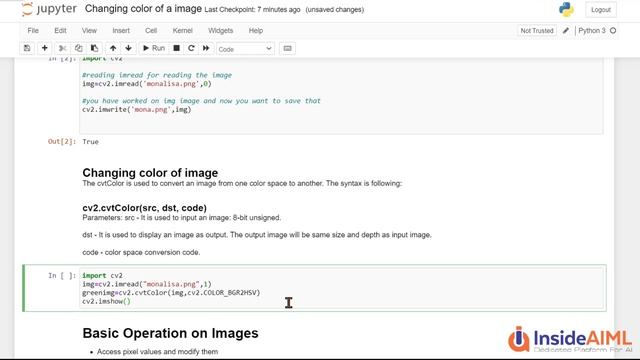Open the View menu
640x360 pixels.
89,31
